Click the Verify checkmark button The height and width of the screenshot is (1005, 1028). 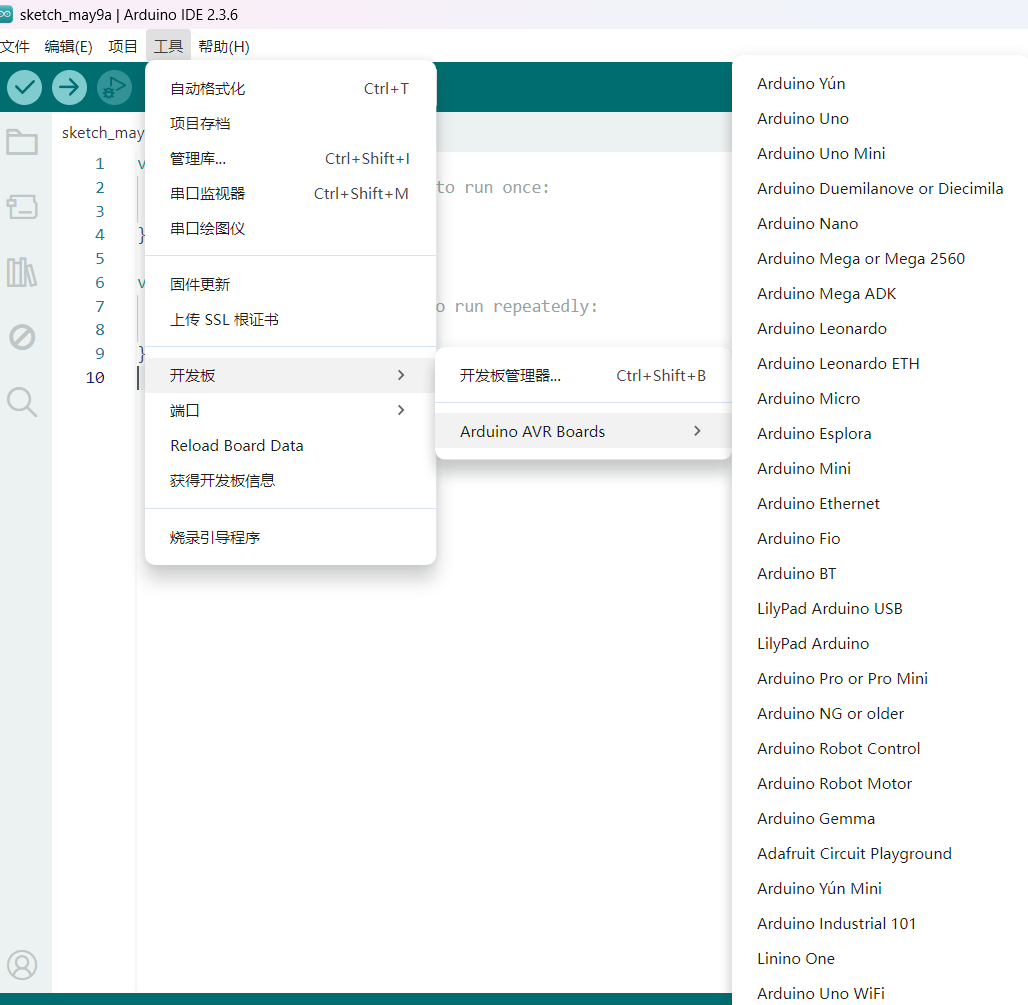tap(24, 87)
